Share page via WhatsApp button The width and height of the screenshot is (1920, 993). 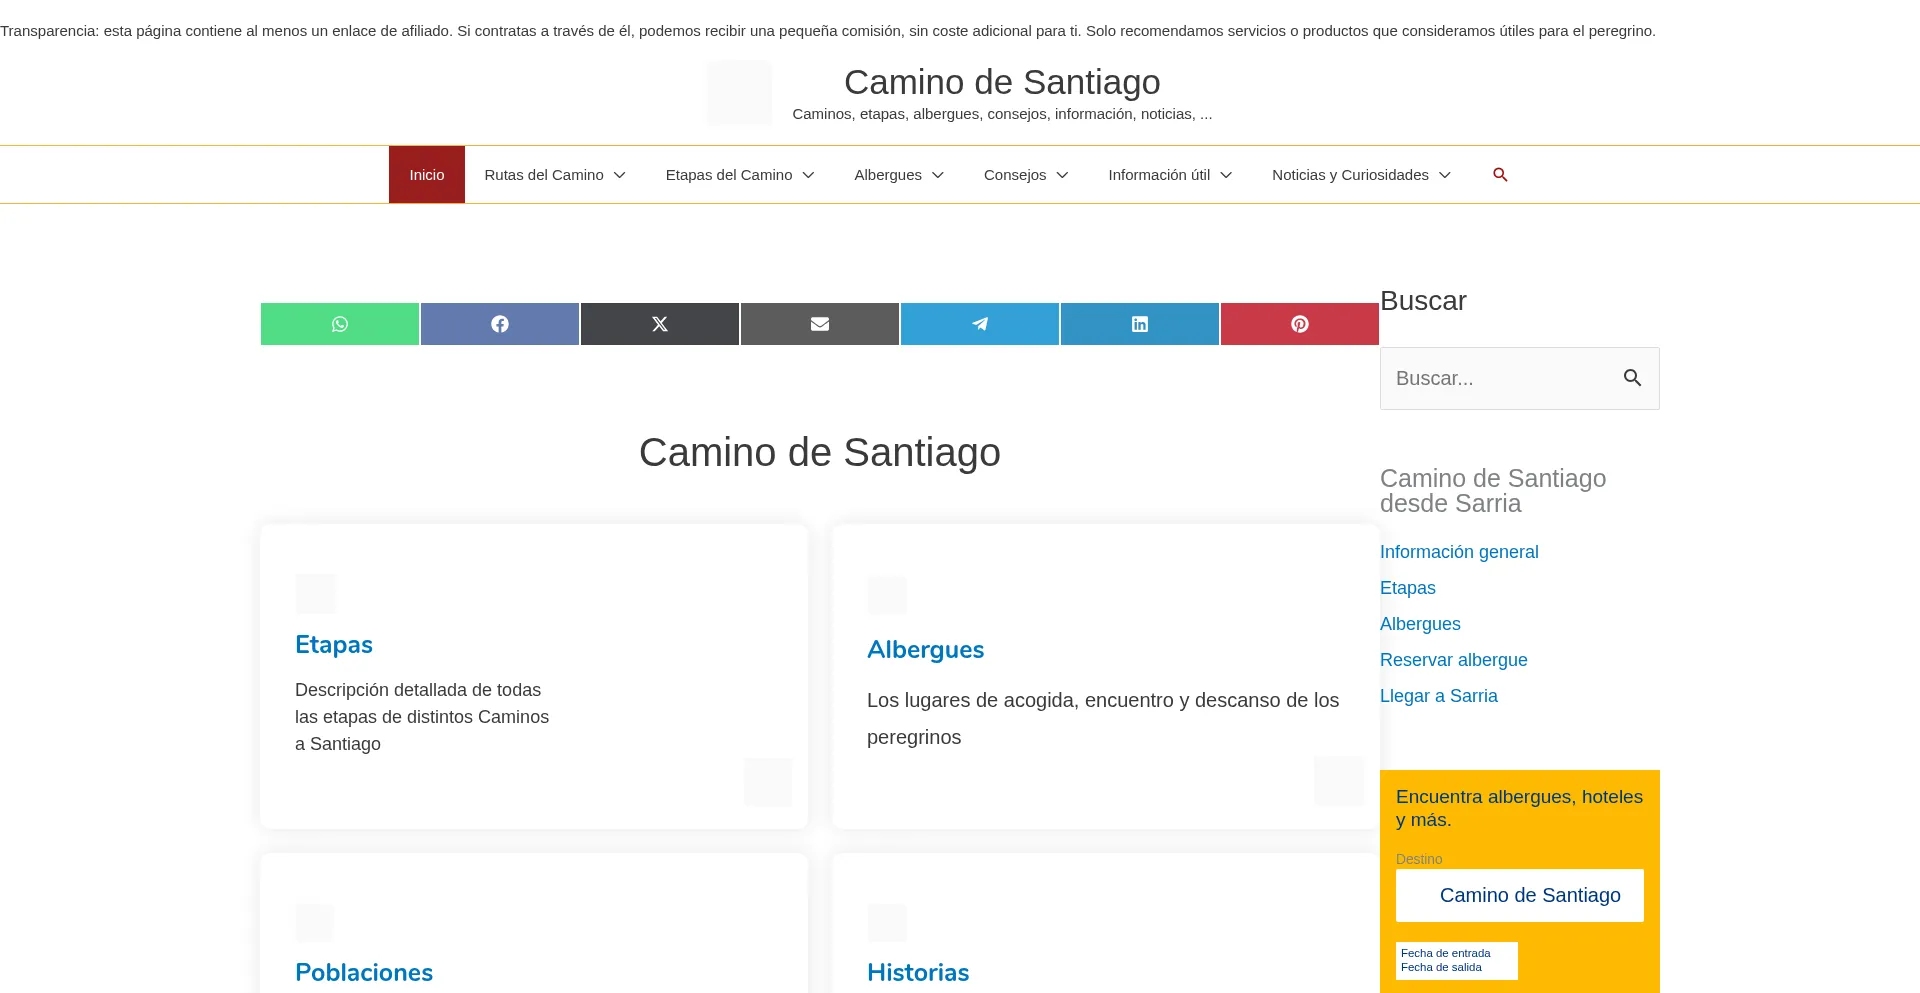pyautogui.click(x=340, y=324)
